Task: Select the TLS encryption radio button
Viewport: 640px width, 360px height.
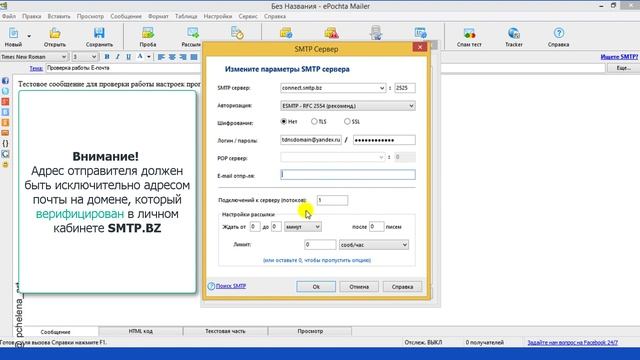Action: pos(314,121)
